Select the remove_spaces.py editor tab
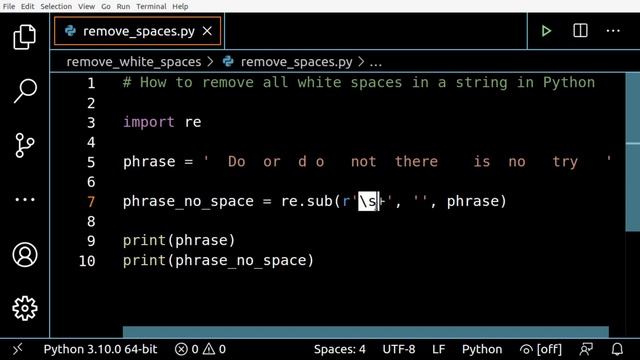This screenshot has width=640, height=360. 138,31
